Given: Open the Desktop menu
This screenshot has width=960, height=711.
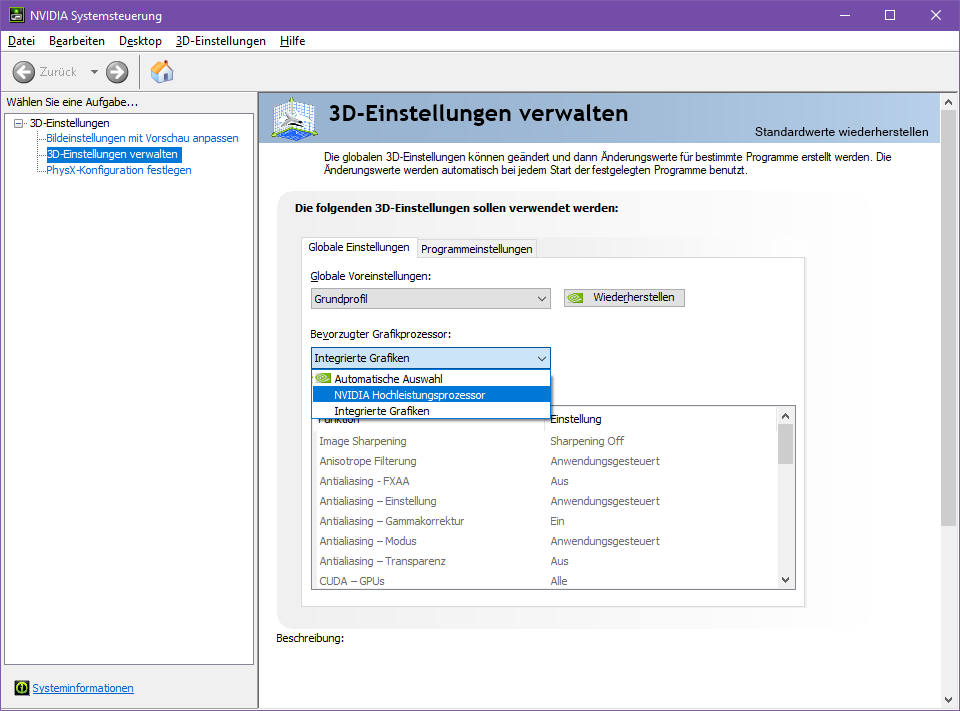Looking at the screenshot, I should [140, 41].
